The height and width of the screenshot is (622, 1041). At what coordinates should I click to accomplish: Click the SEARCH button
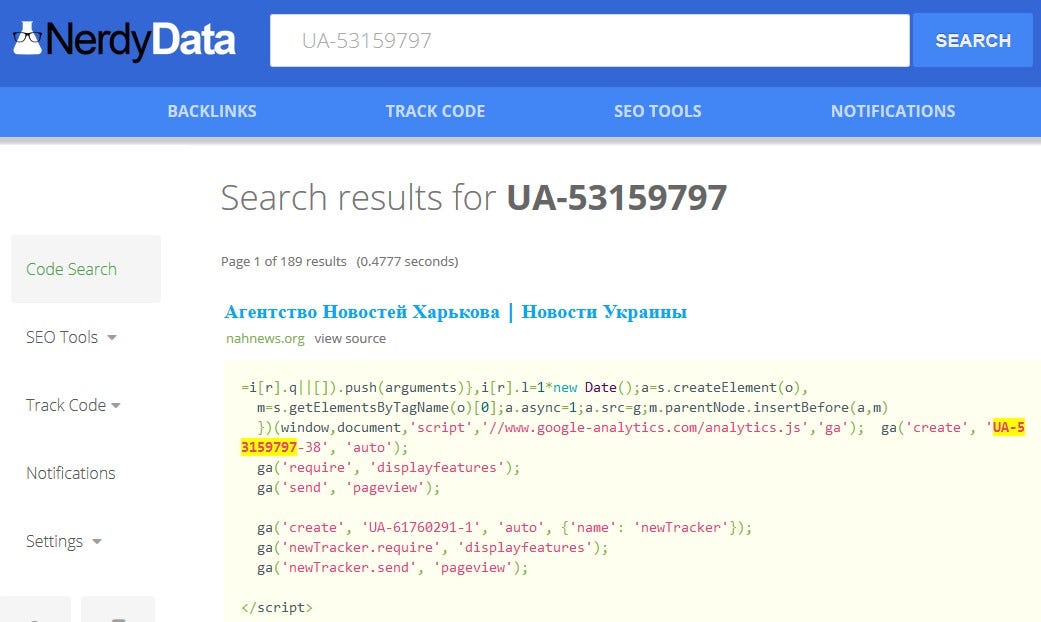(x=973, y=40)
